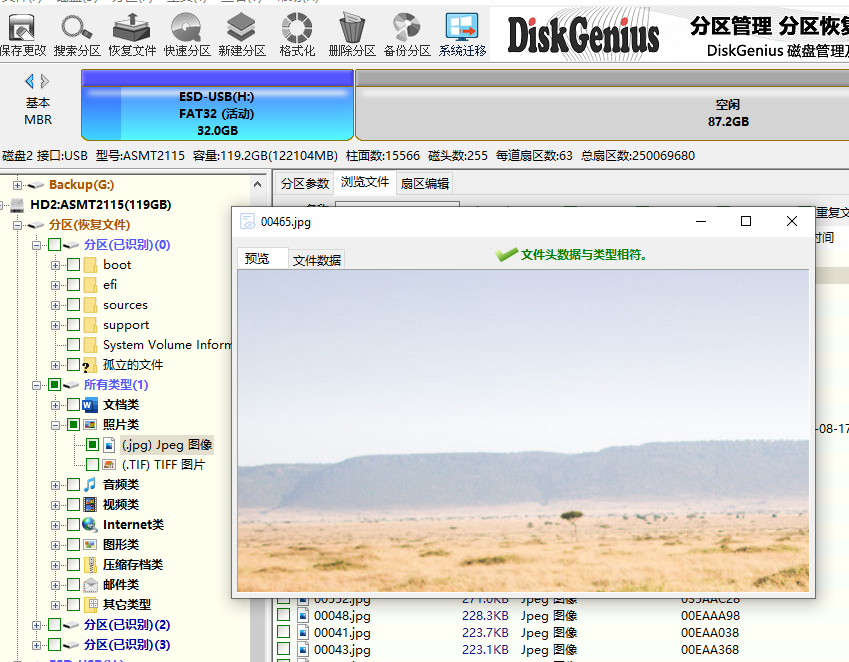
Task: Open the 文件数据 tab in preview window
Action: (317, 260)
